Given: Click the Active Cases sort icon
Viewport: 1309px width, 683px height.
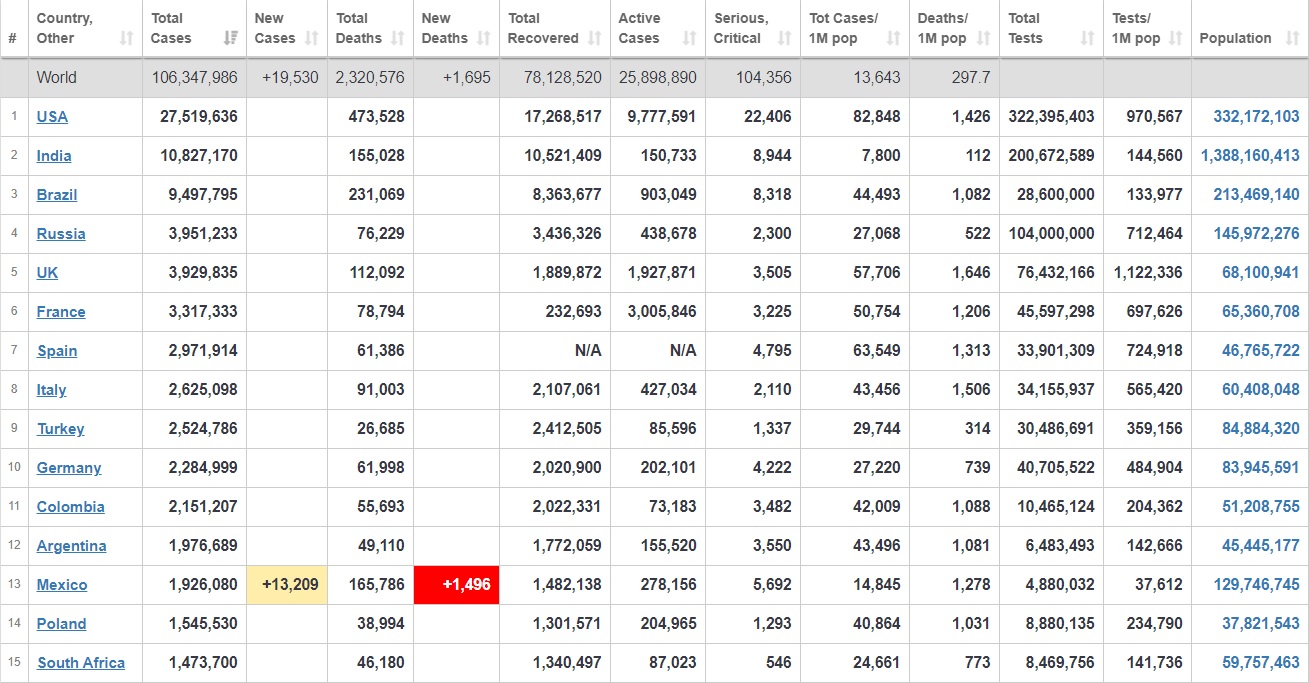Looking at the screenshot, I should pyautogui.click(x=689, y=38).
